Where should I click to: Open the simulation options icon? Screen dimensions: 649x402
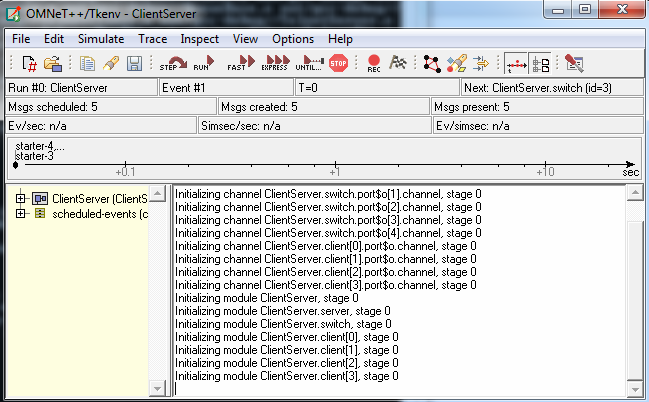tap(574, 64)
